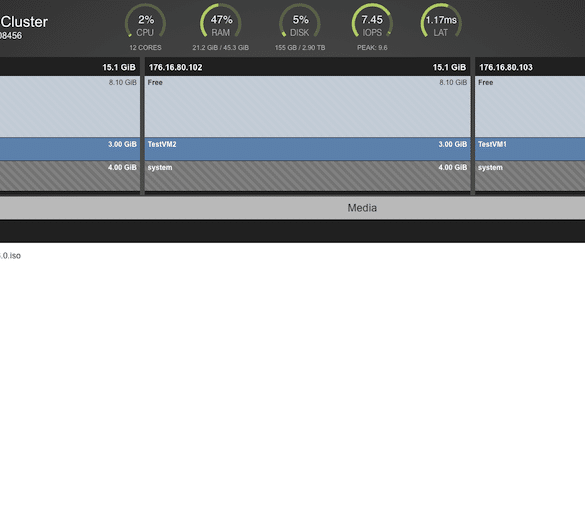
Task: Select node header 176.16.80.103
Action: point(530,67)
